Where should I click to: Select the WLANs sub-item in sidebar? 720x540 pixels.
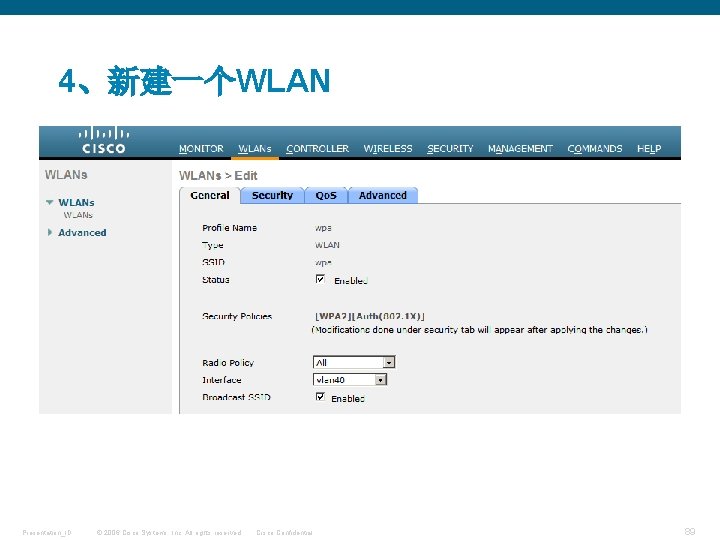[x=78, y=215]
